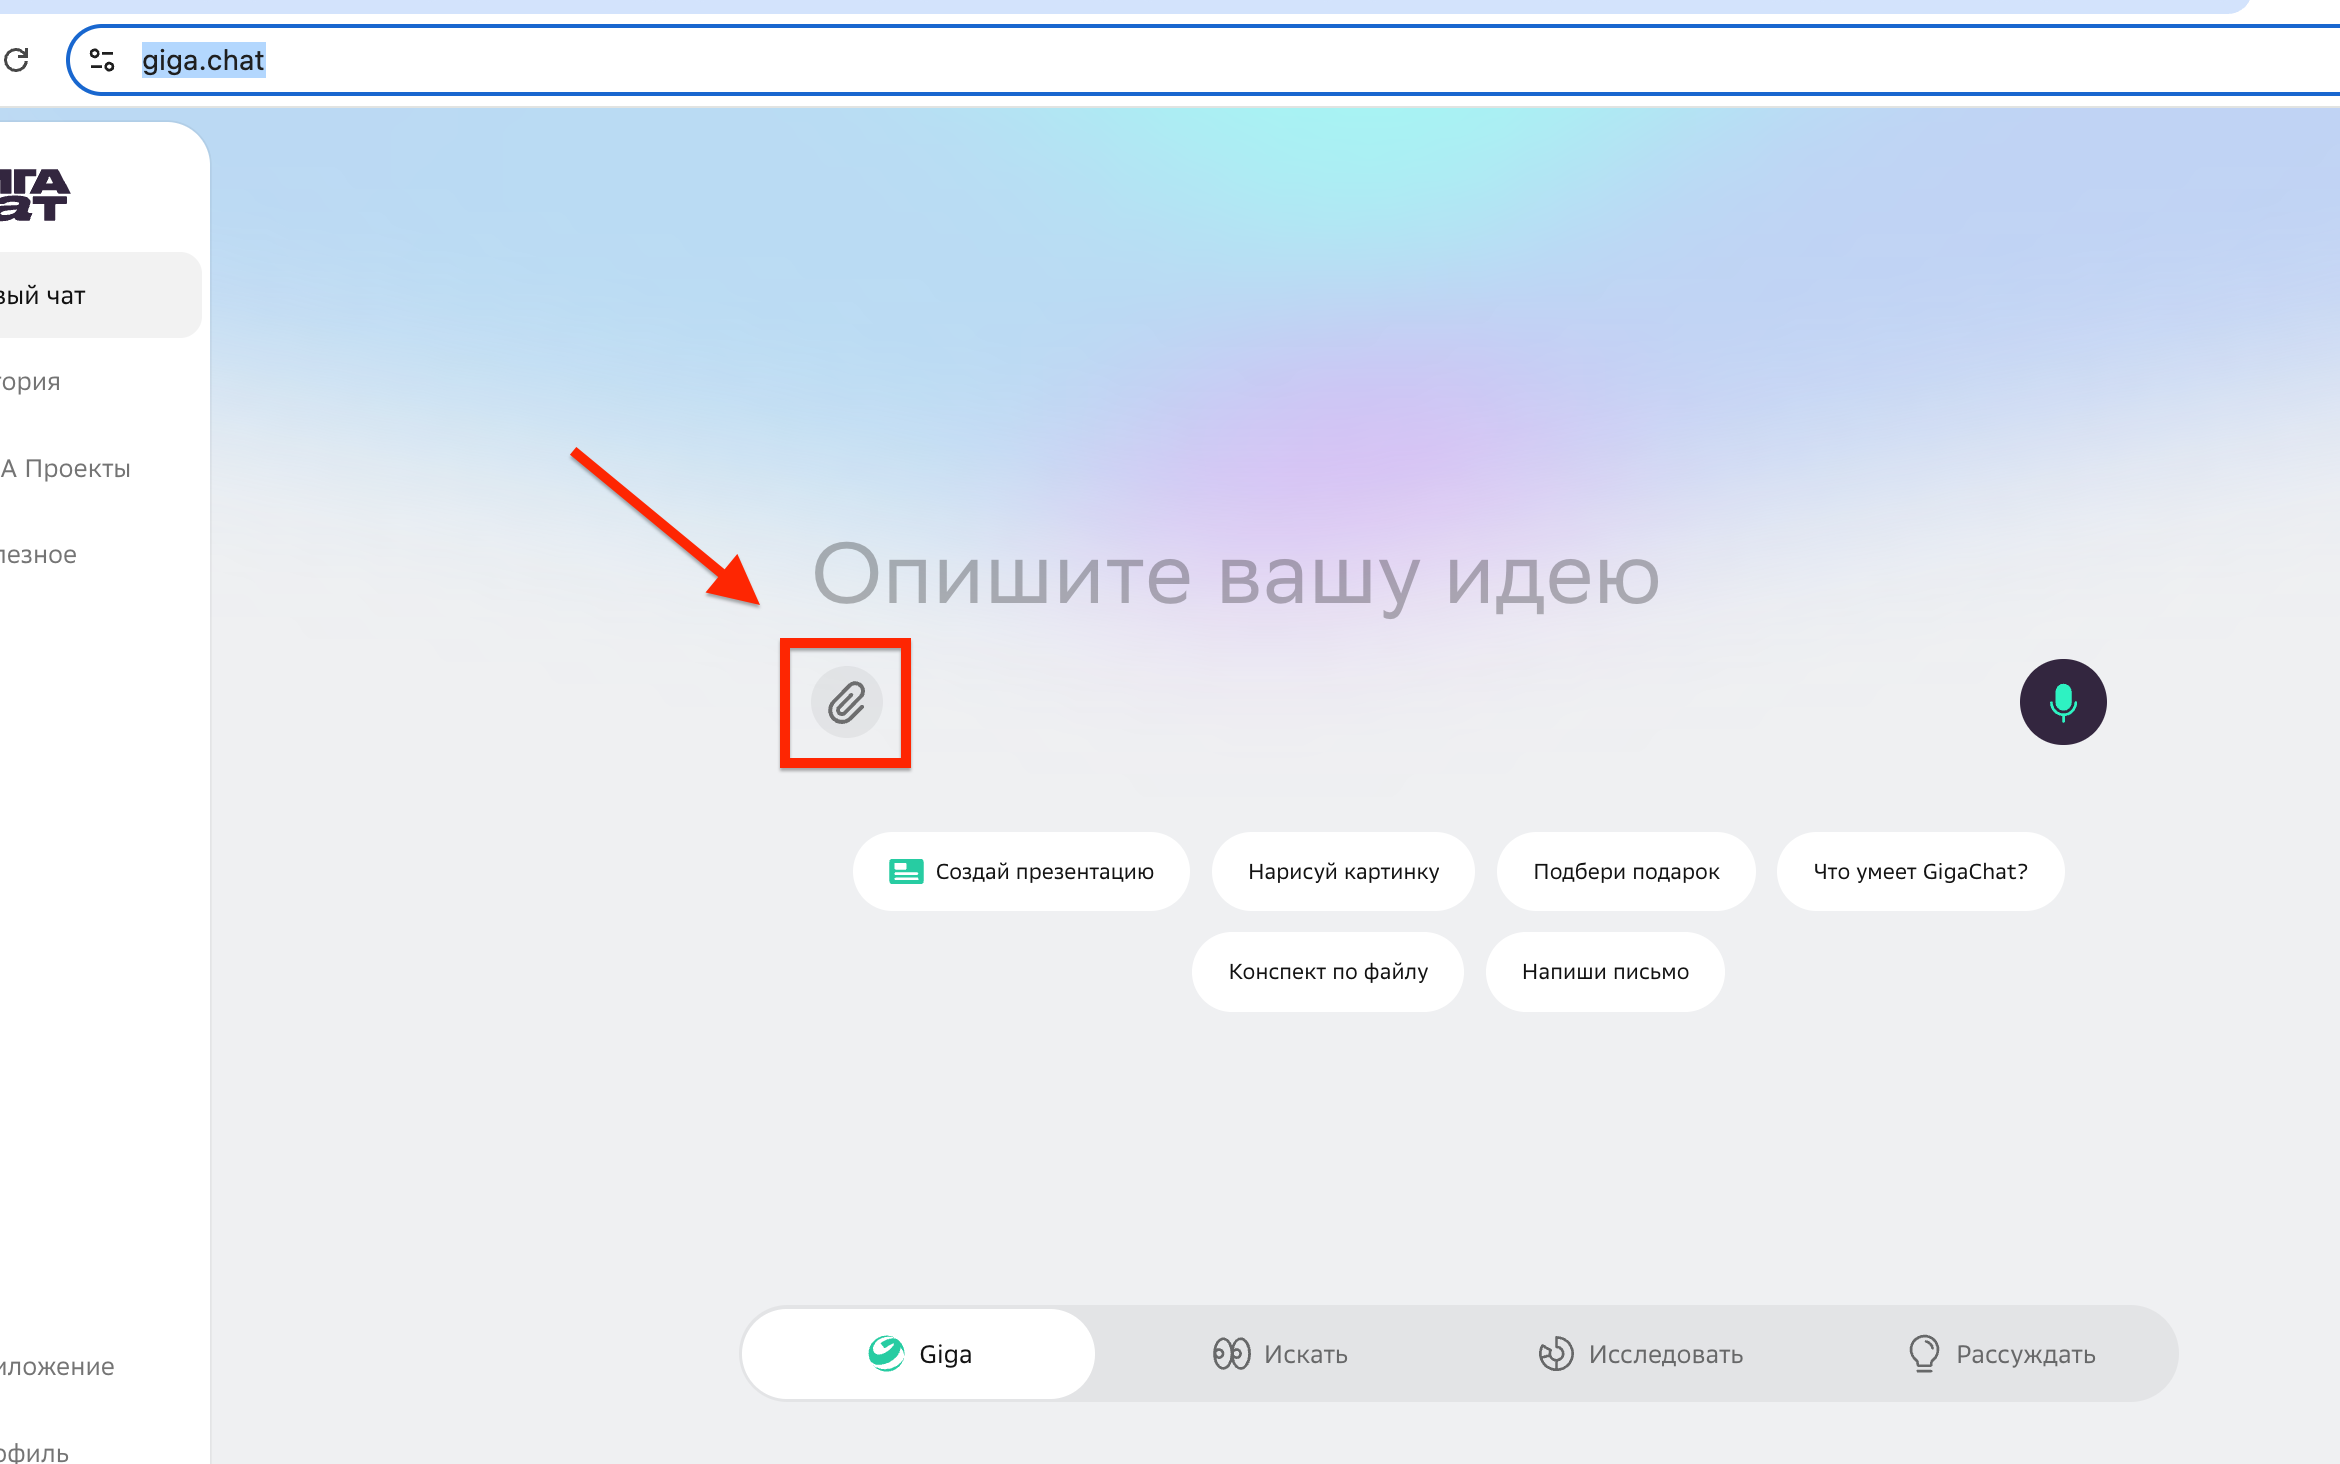Switch to the Искать mode tab
This screenshot has width=2340, height=1464.
click(1280, 1354)
